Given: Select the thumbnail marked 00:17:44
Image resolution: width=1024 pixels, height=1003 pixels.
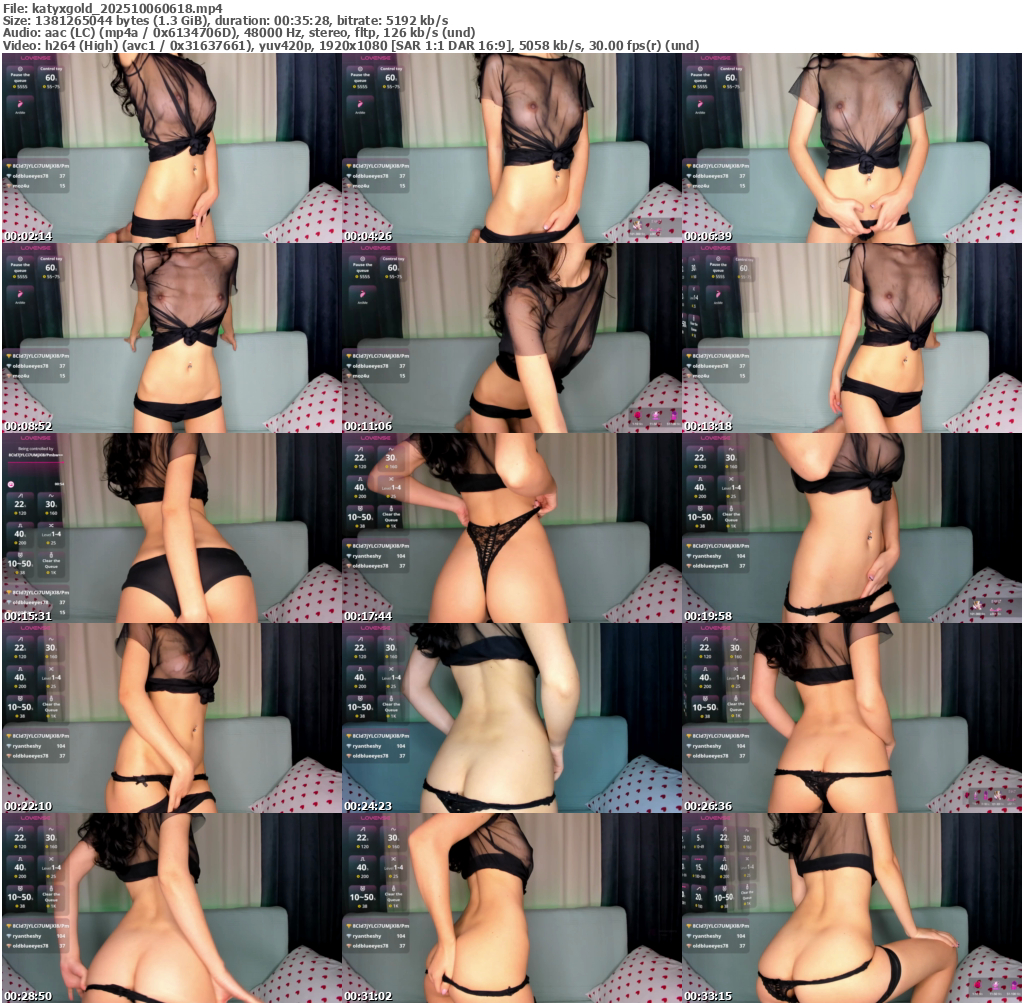Looking at the screenshot, I should pyautogui.click(x=511, y=528).
